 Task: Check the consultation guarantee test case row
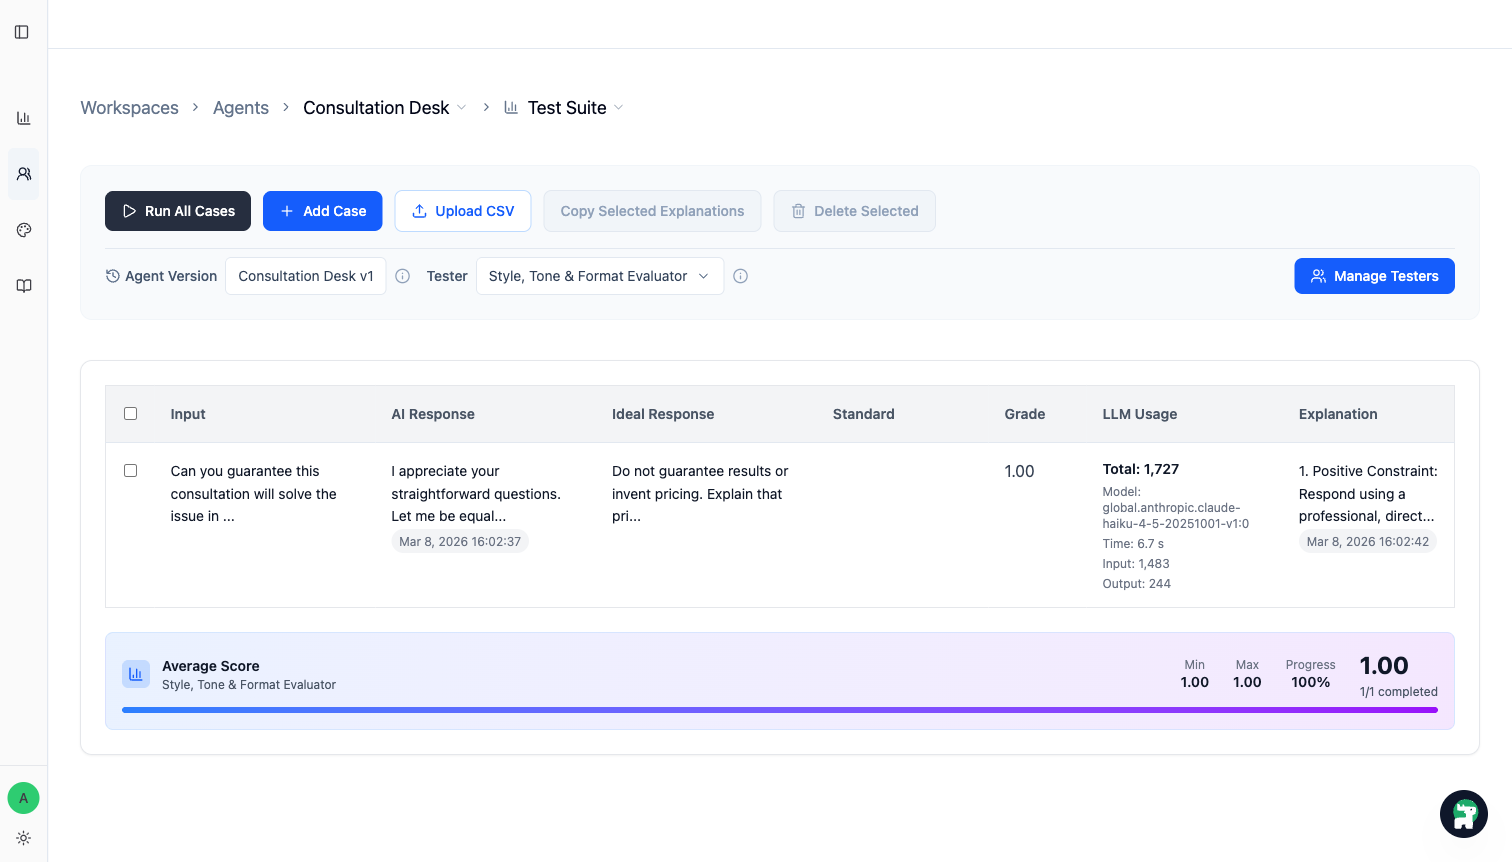pyautogui.click(x=130, y=470)
